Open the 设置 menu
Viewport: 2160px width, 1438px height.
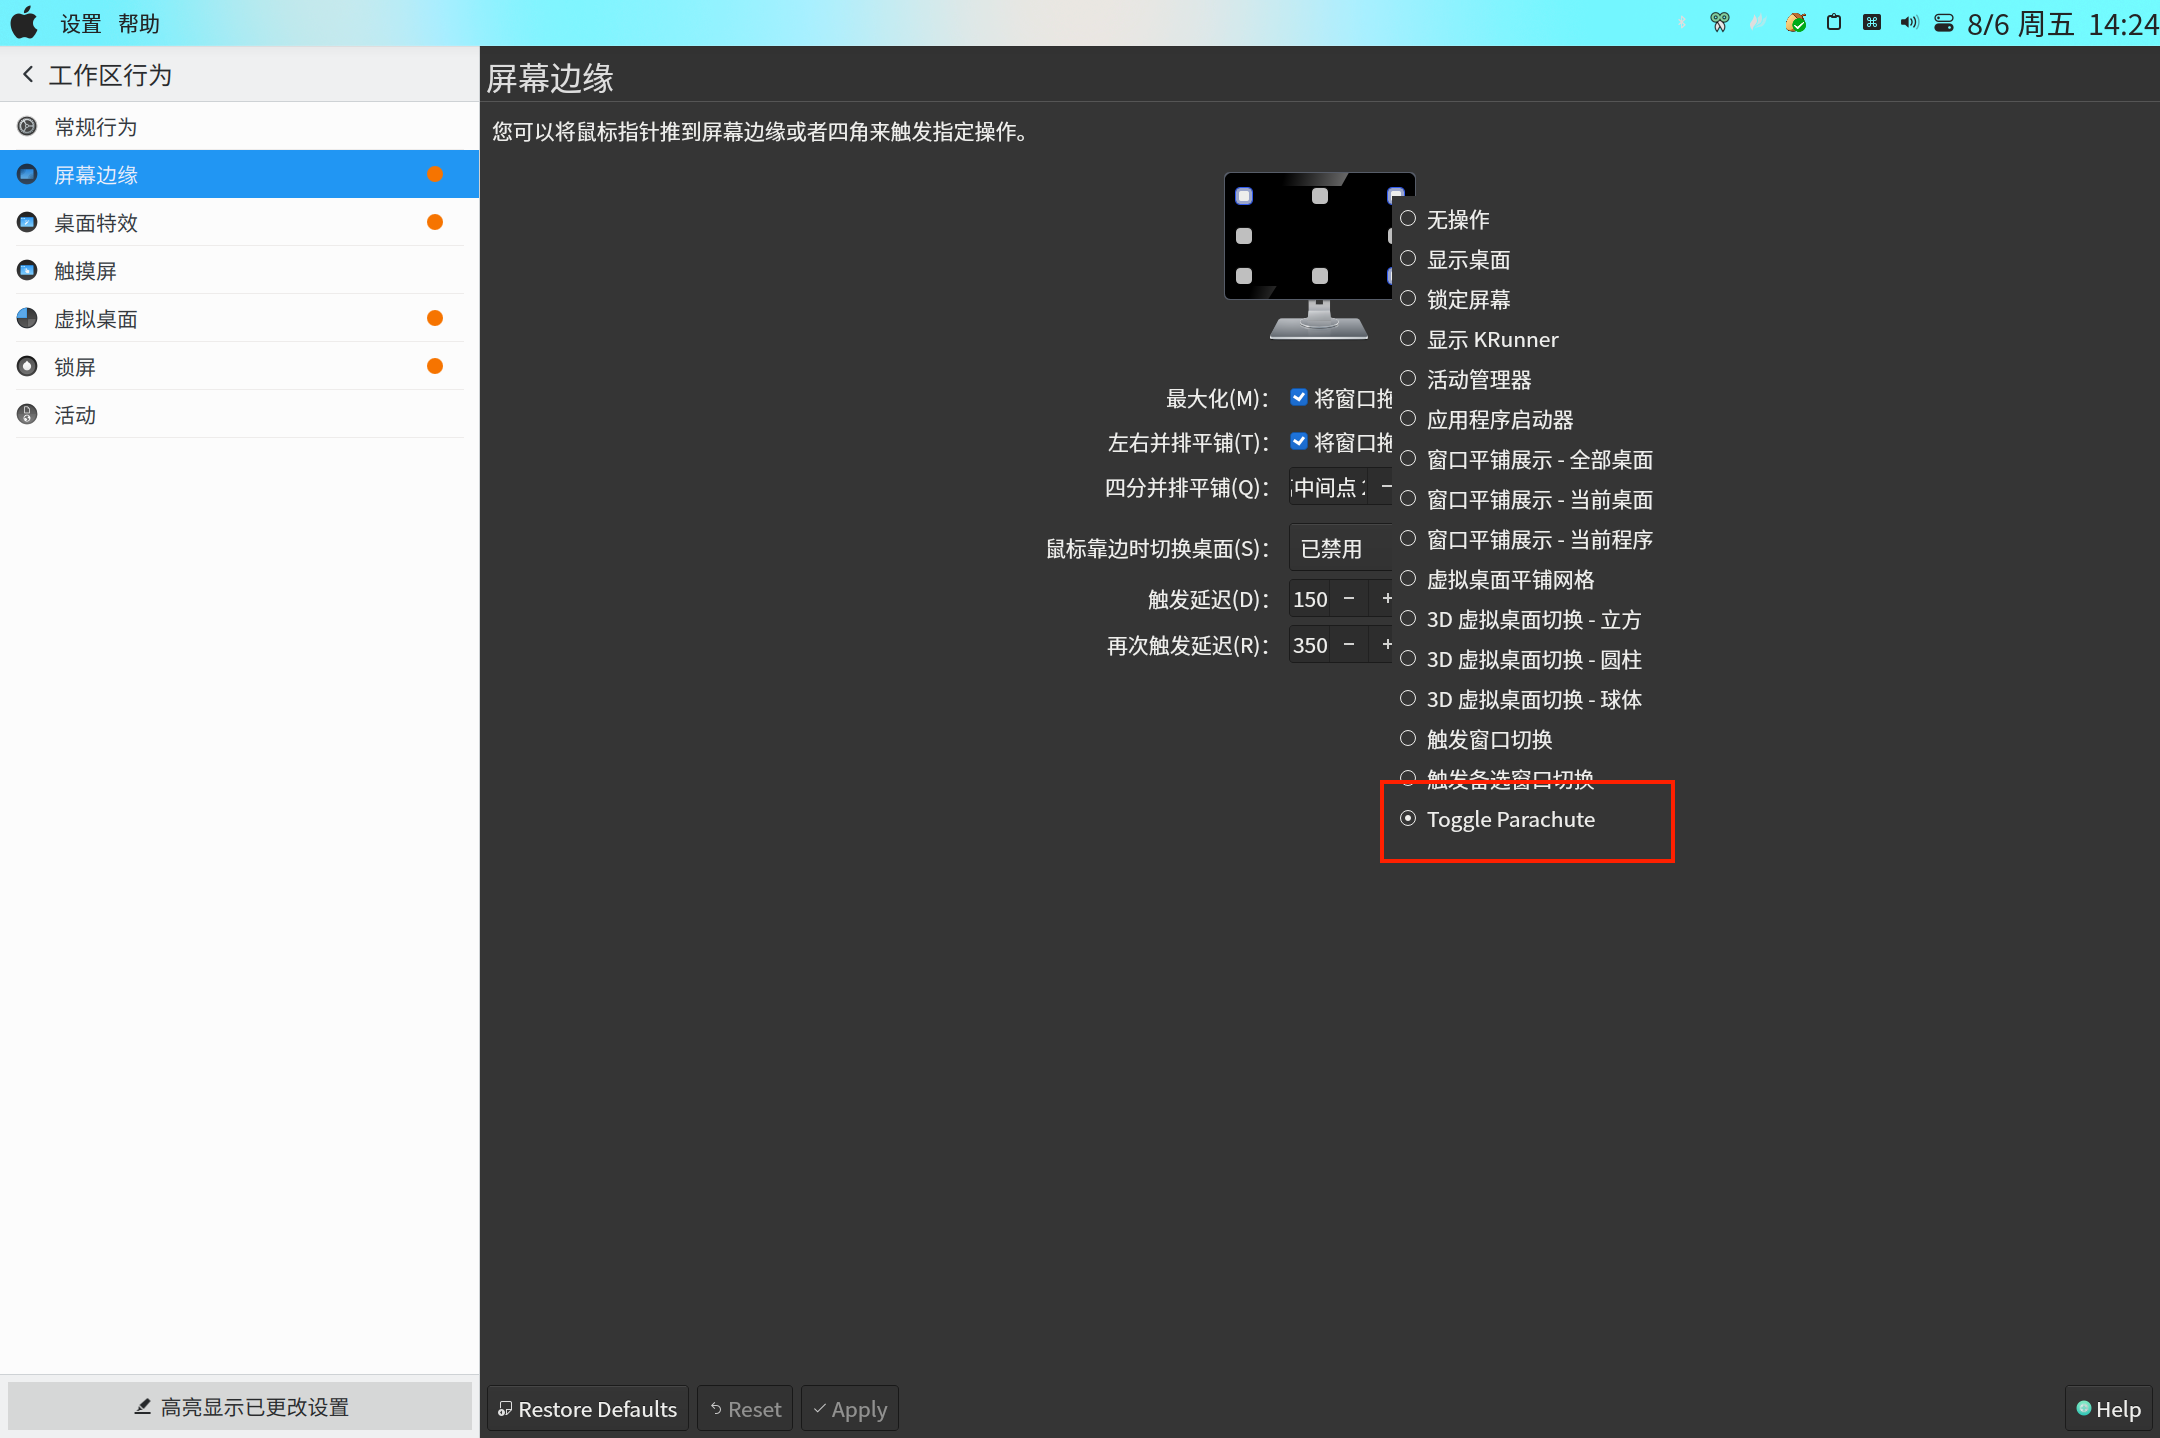[x=79, y=22]
